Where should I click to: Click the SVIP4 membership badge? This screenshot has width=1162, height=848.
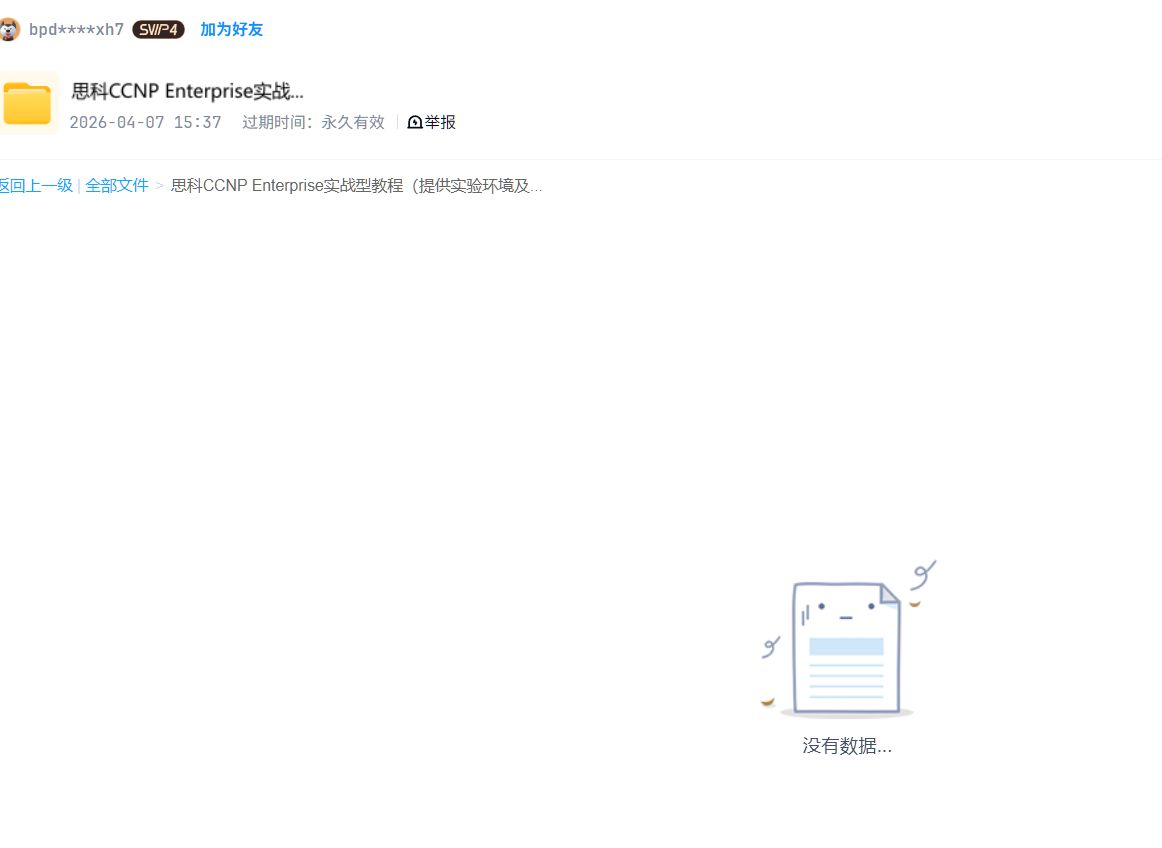pyautogui.click(x=158, y=29)
